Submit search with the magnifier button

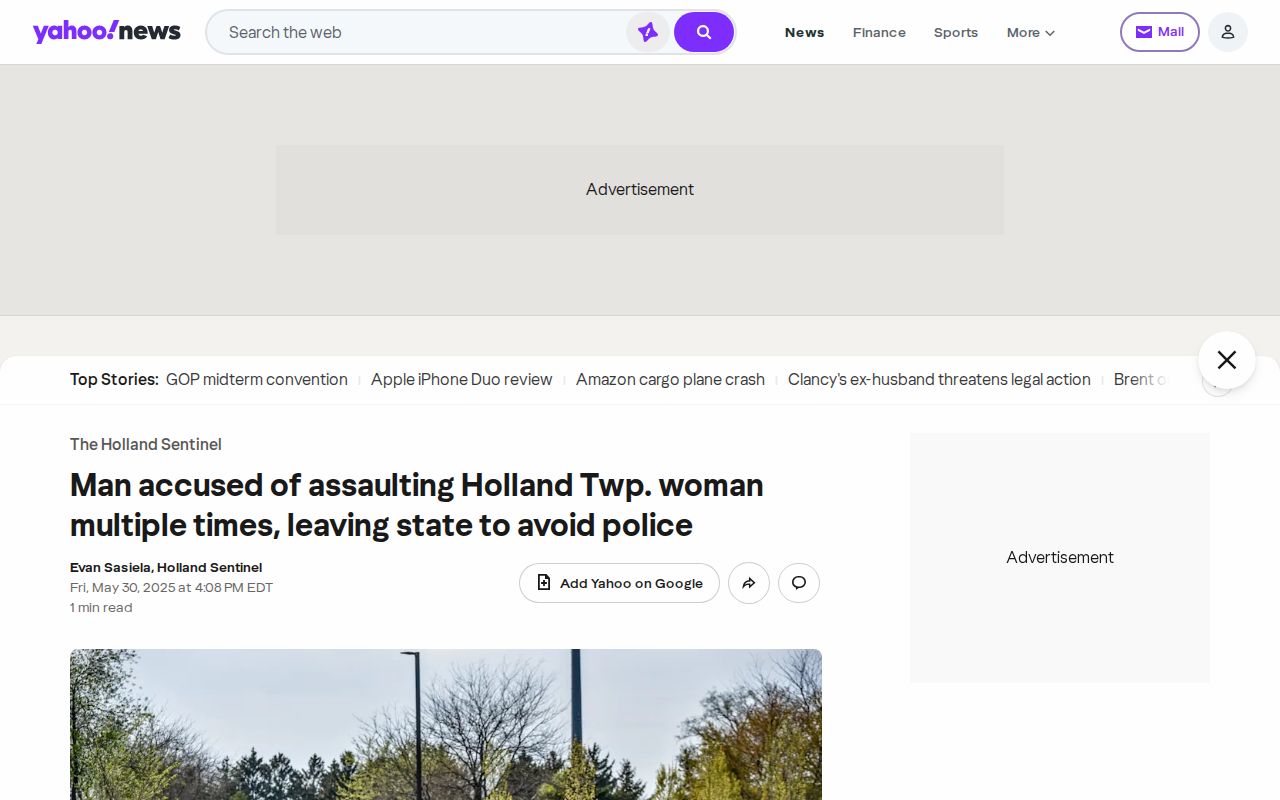[704, 32]
